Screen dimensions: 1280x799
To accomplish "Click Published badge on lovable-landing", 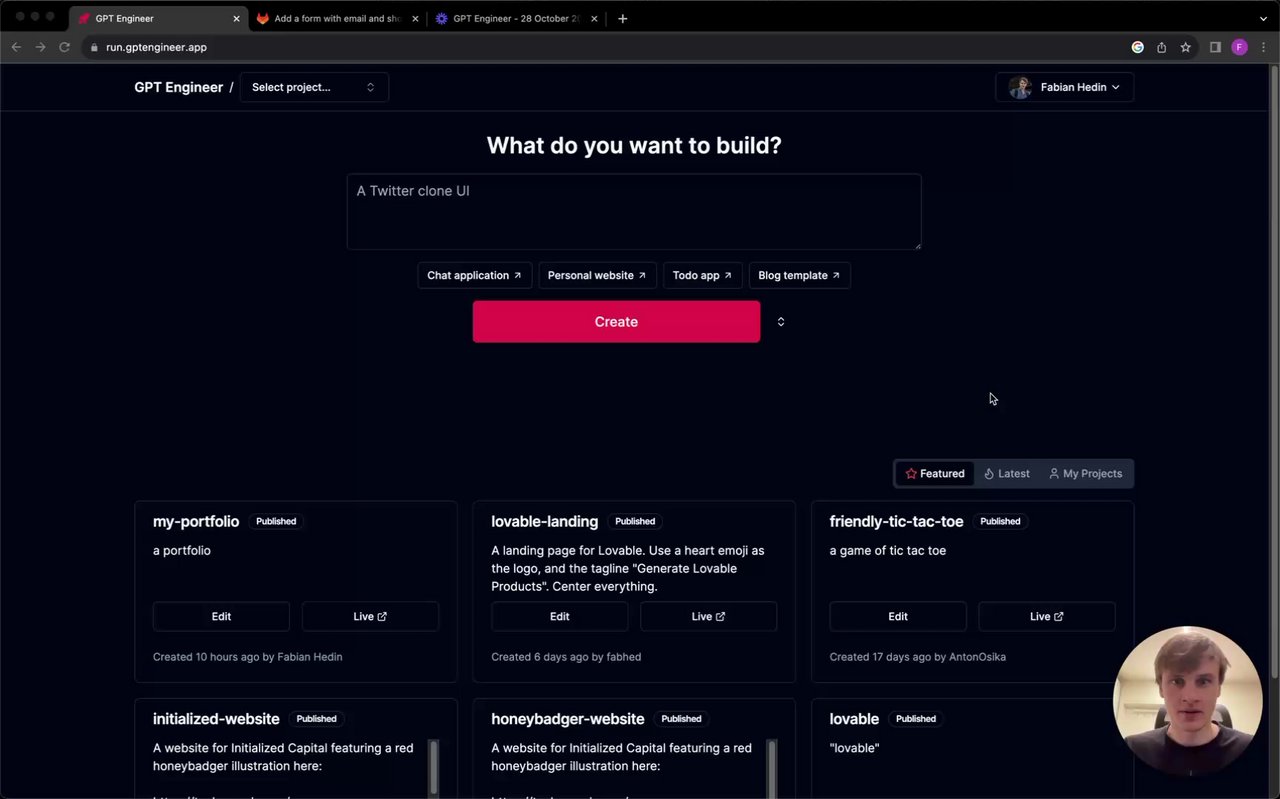I will pyautogui.click(x=635, y=521).
